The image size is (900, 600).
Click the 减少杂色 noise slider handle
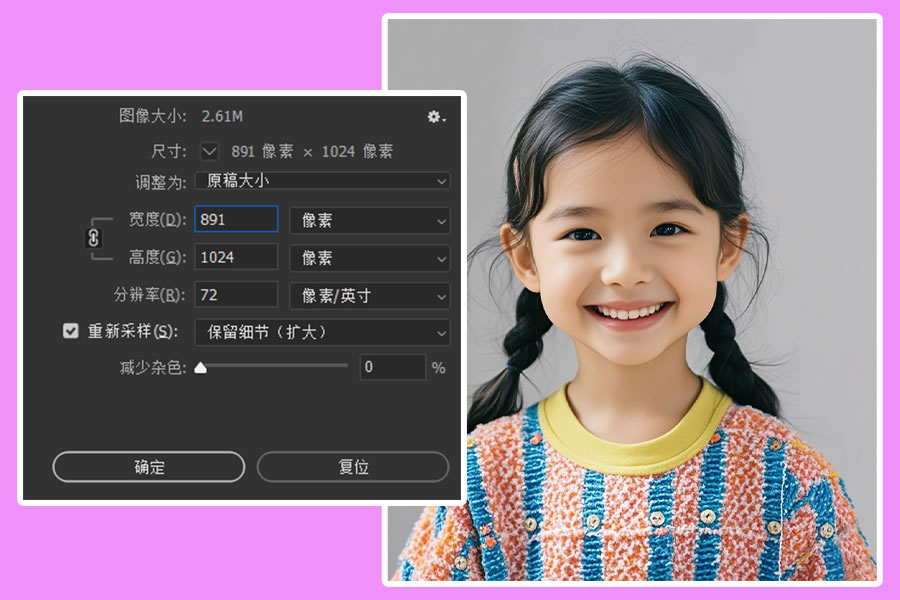[201, 367]
